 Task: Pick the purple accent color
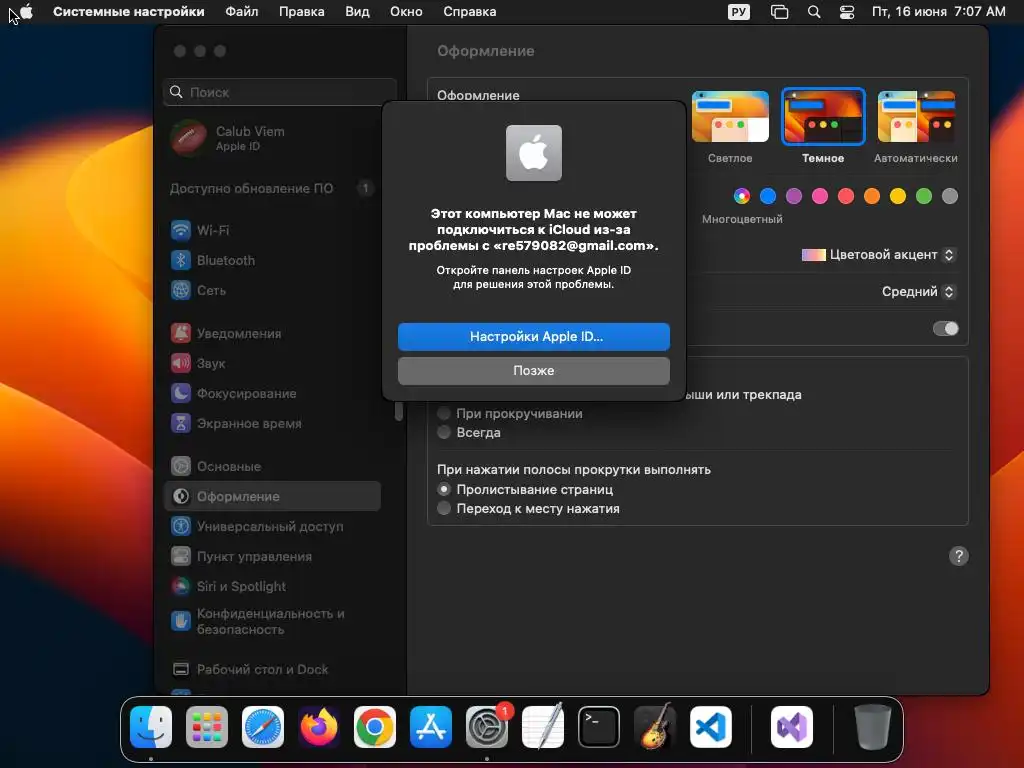pos(794,196)
